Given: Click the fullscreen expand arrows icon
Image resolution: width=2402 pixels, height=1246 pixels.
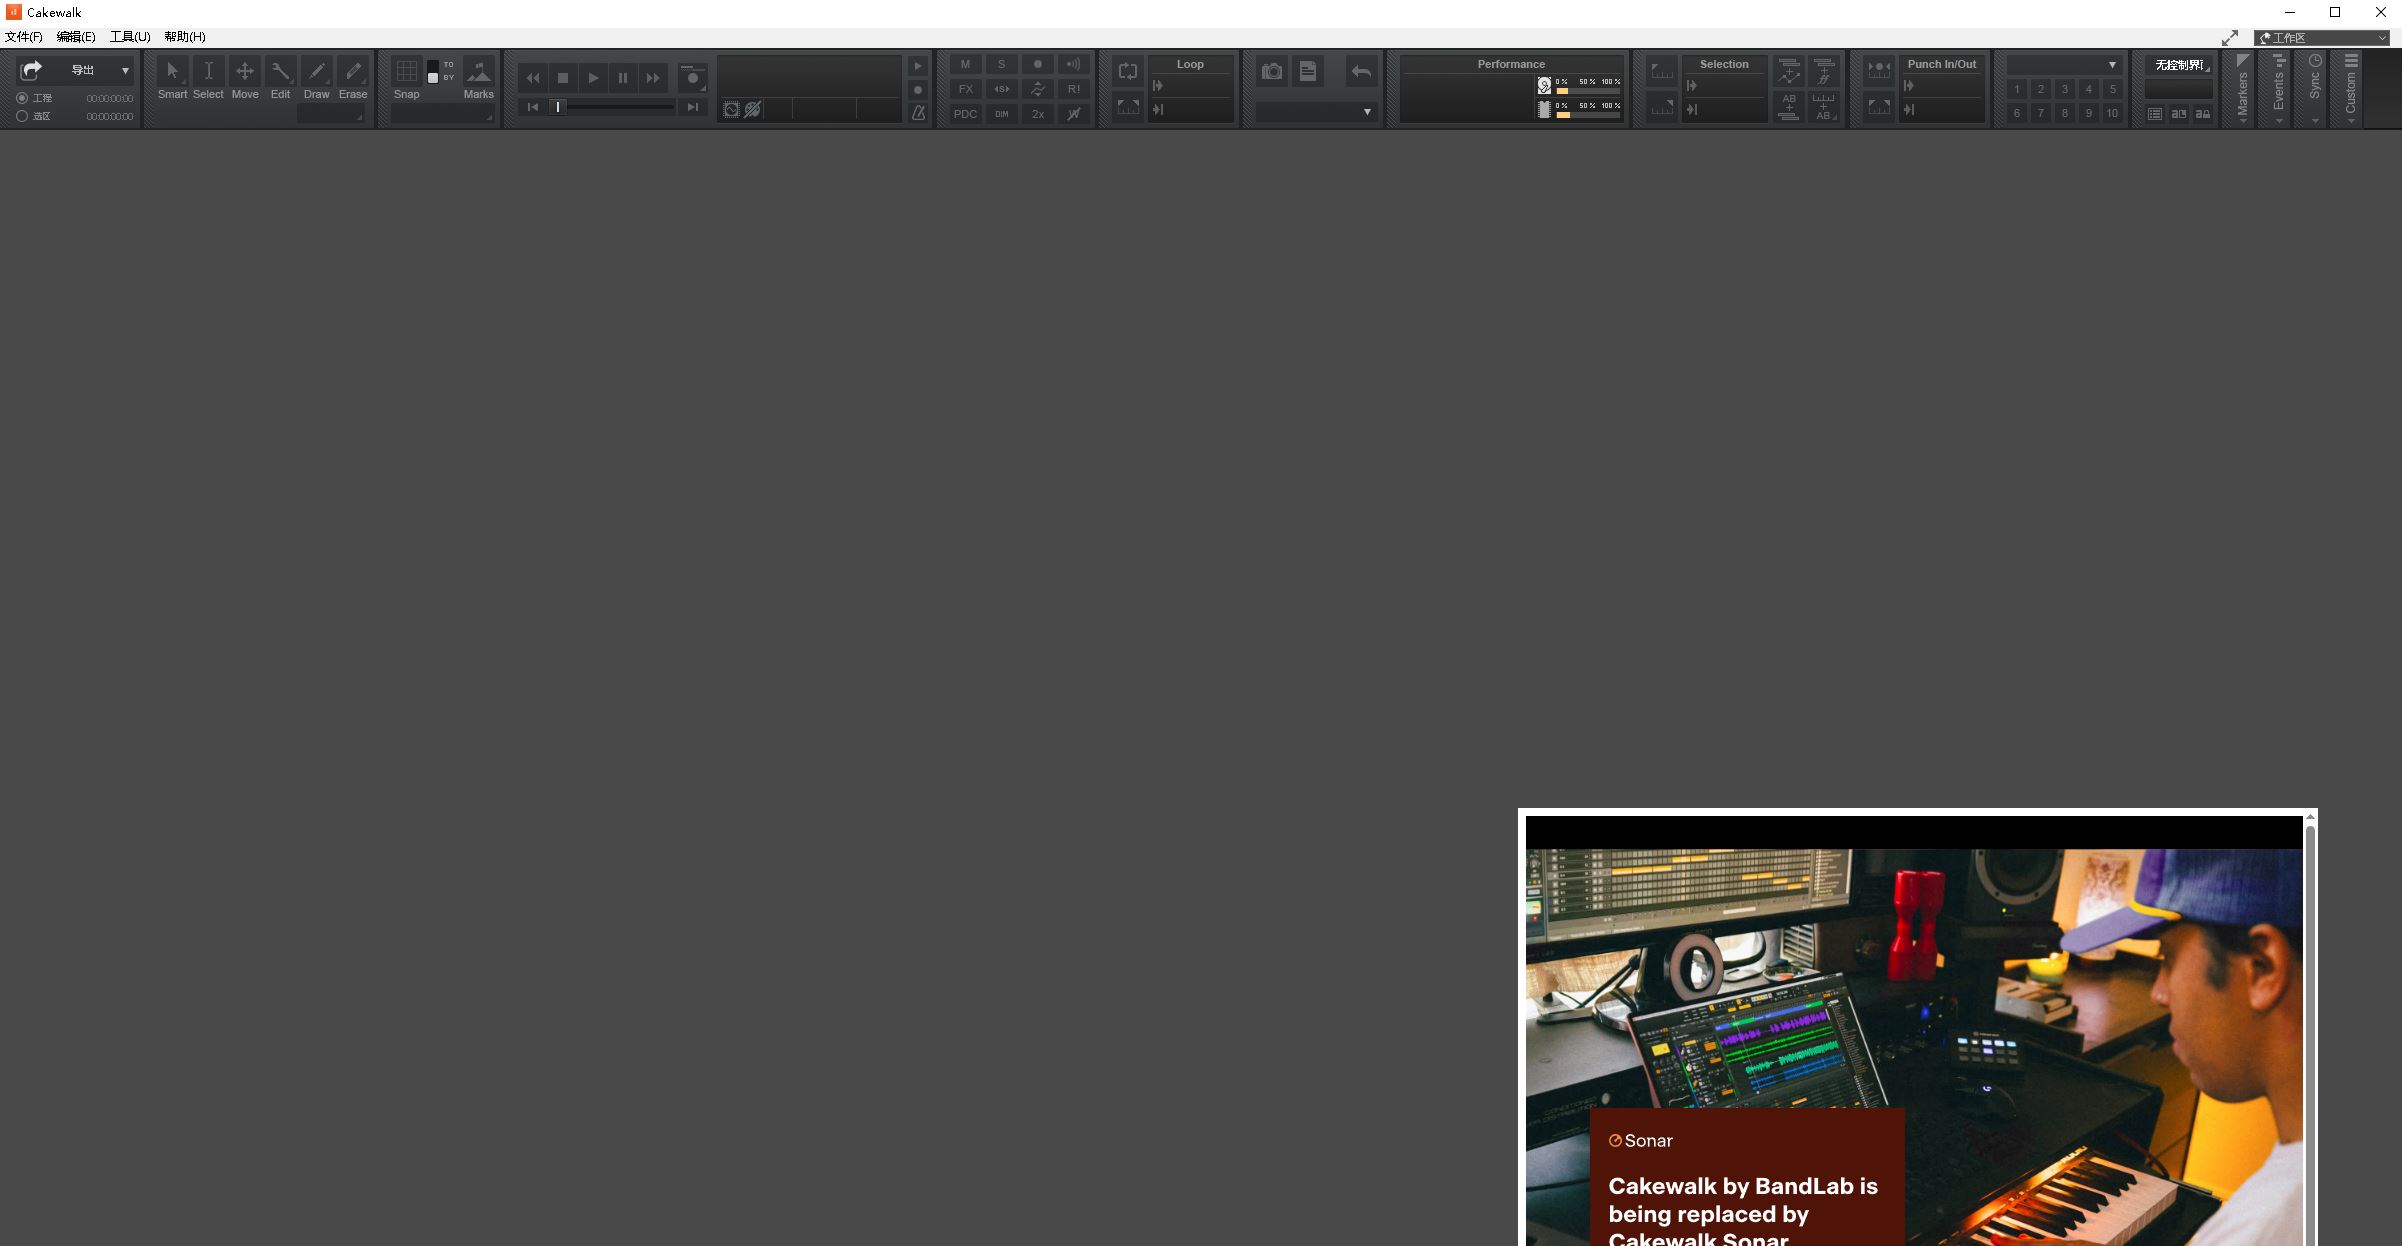Looking at the screenshot, I should (2230, 38).
